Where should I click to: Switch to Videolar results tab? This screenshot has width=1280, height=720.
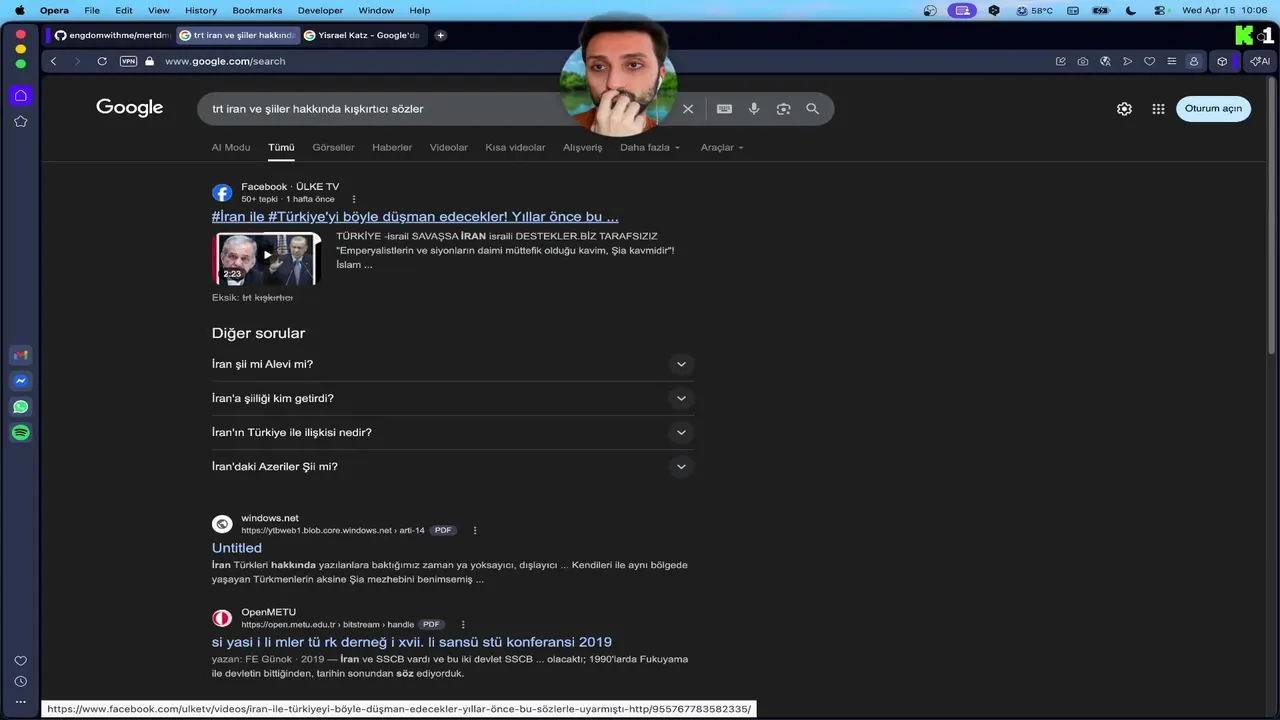click(x=449, y=147)
